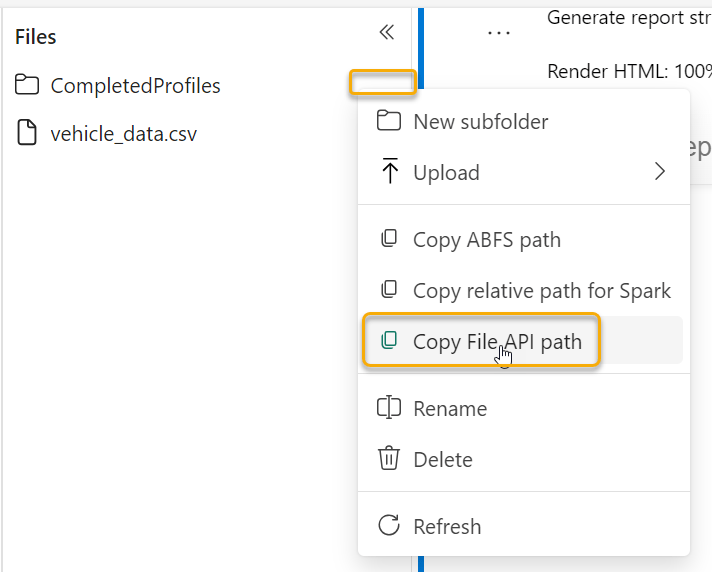712x572 pixels.
Task: Select the CompletedProfiles folder name
Action: 135,86
